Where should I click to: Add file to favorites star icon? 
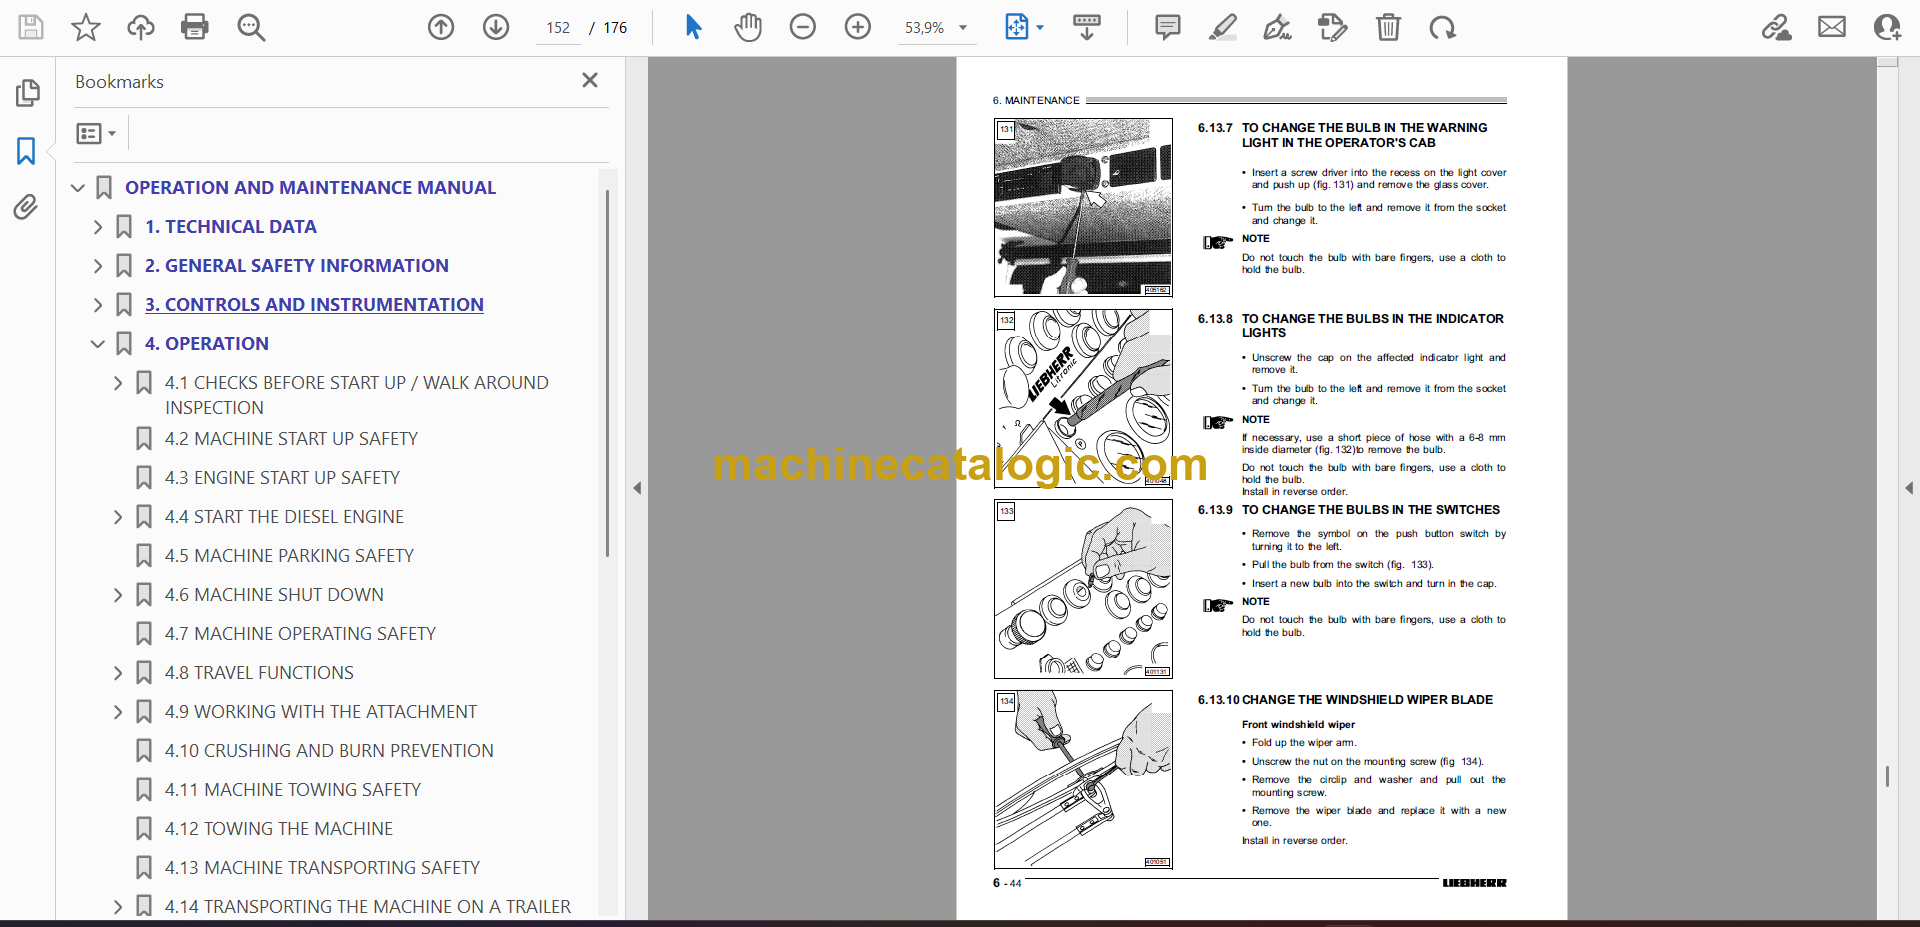(86, 27)
